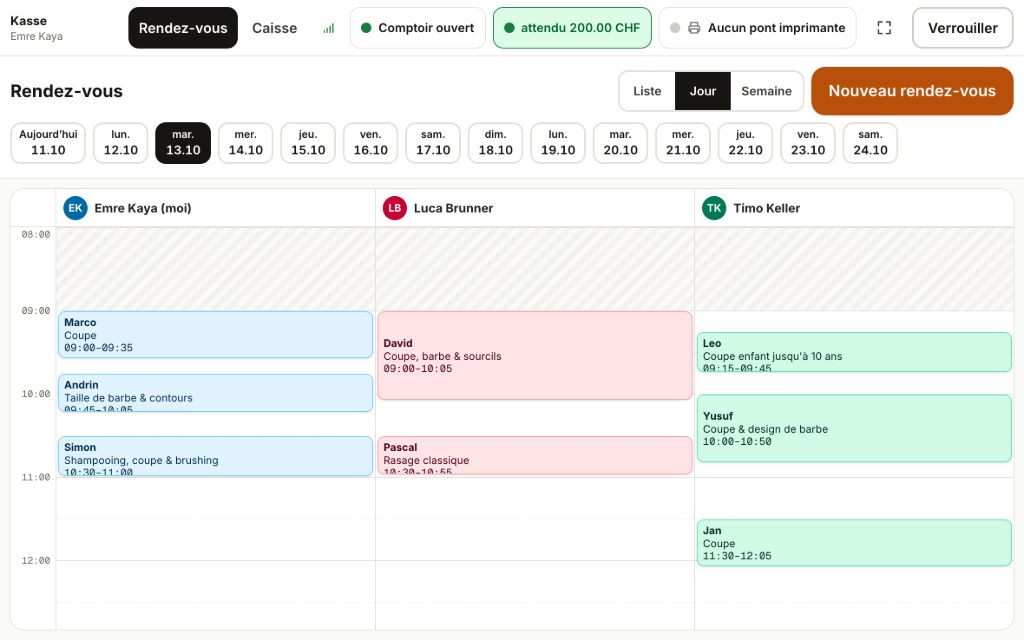This screenshot has height=640, width=1024.
Task: Open Marco's Coupe appointment
Action: point(216,334)
